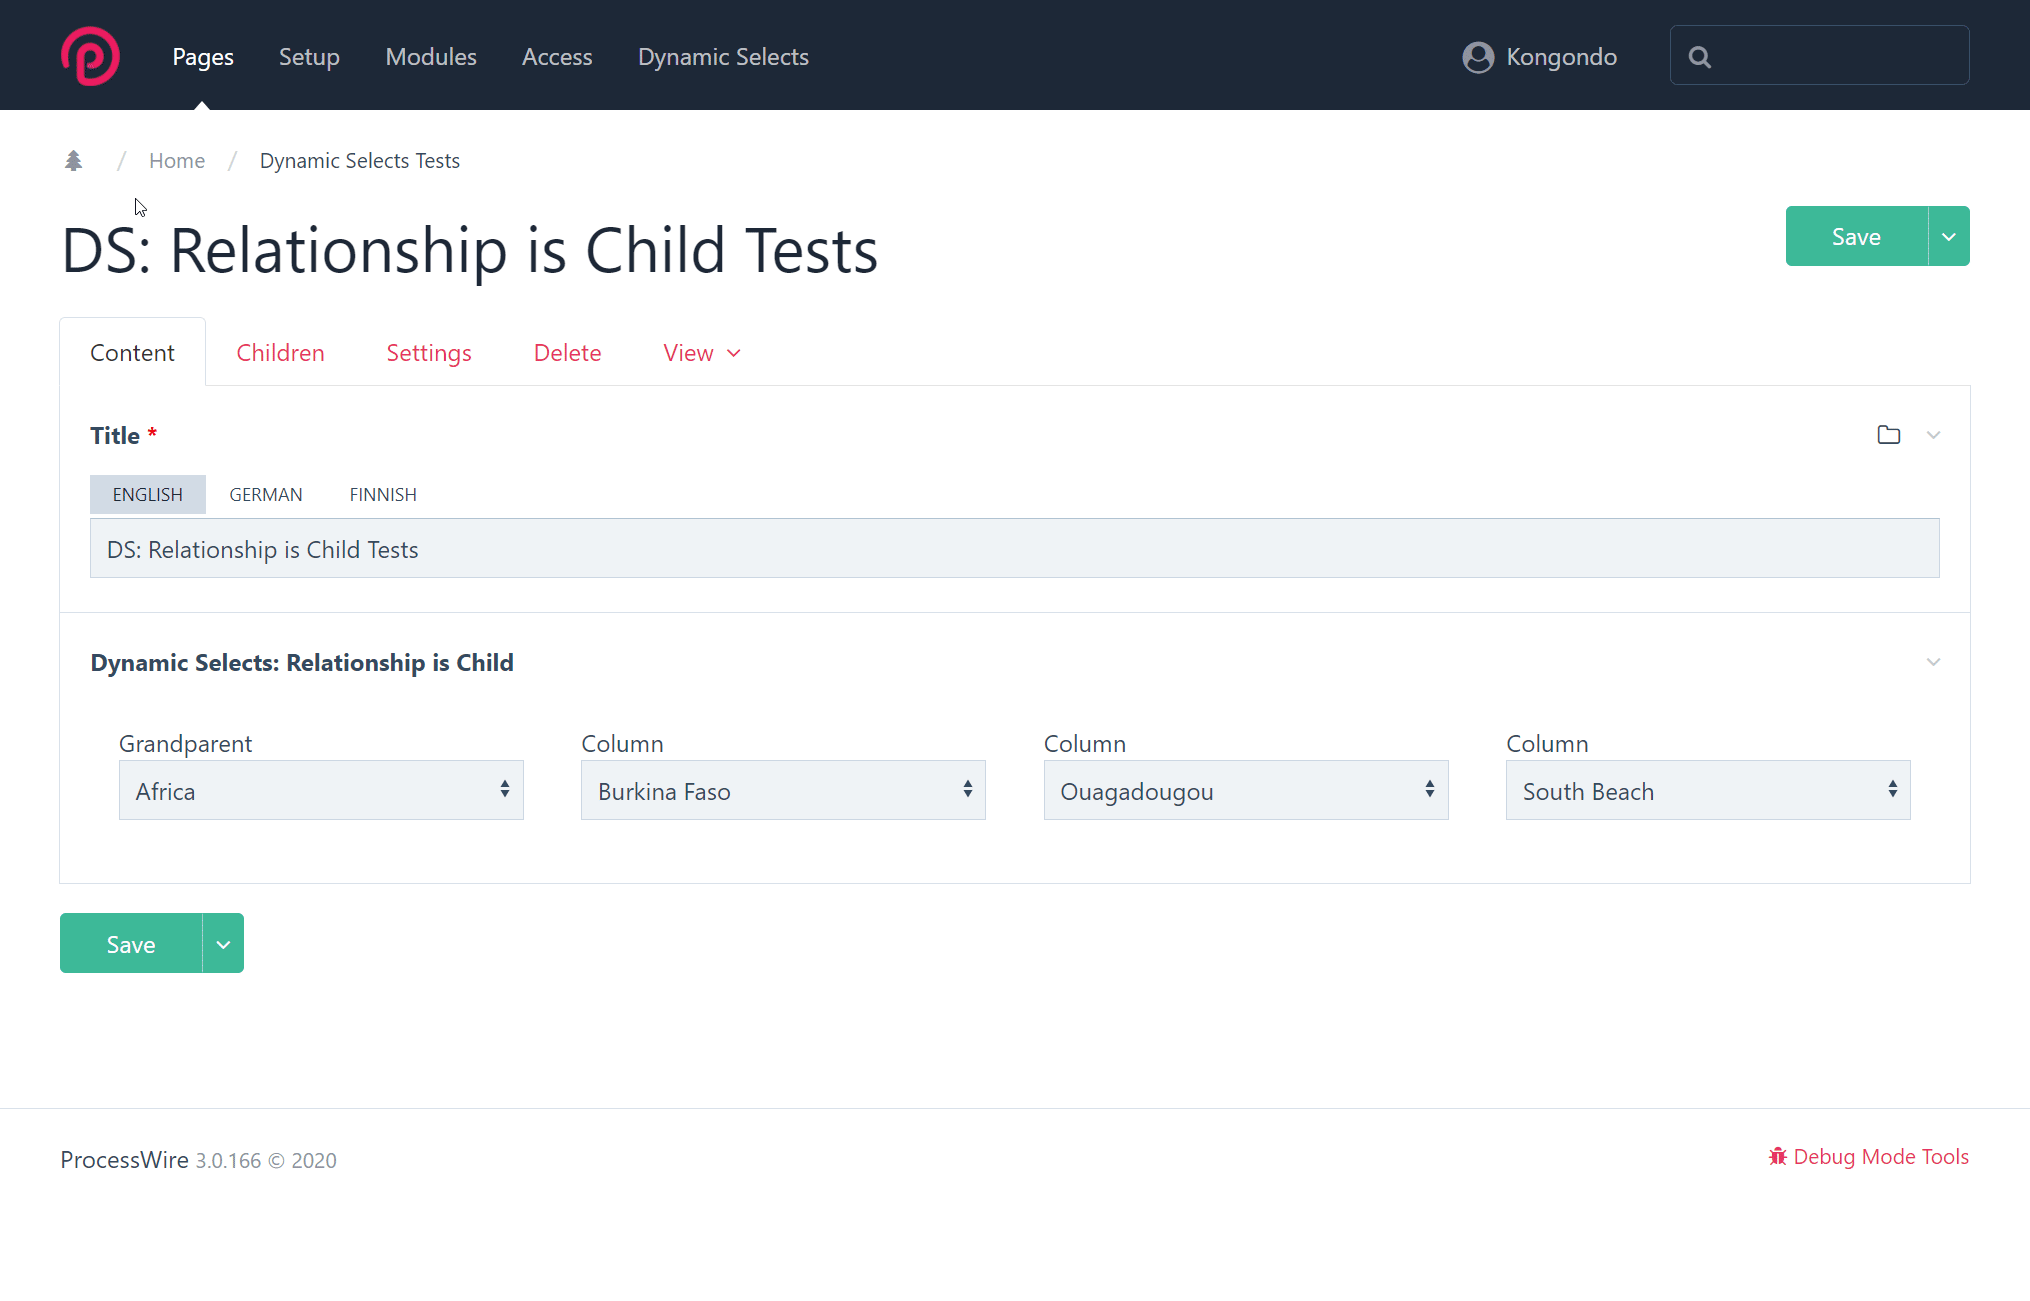Open the Dynamic Selects menu item
This screenshot has height=1301, width=2030.
(x=723, y=57)
